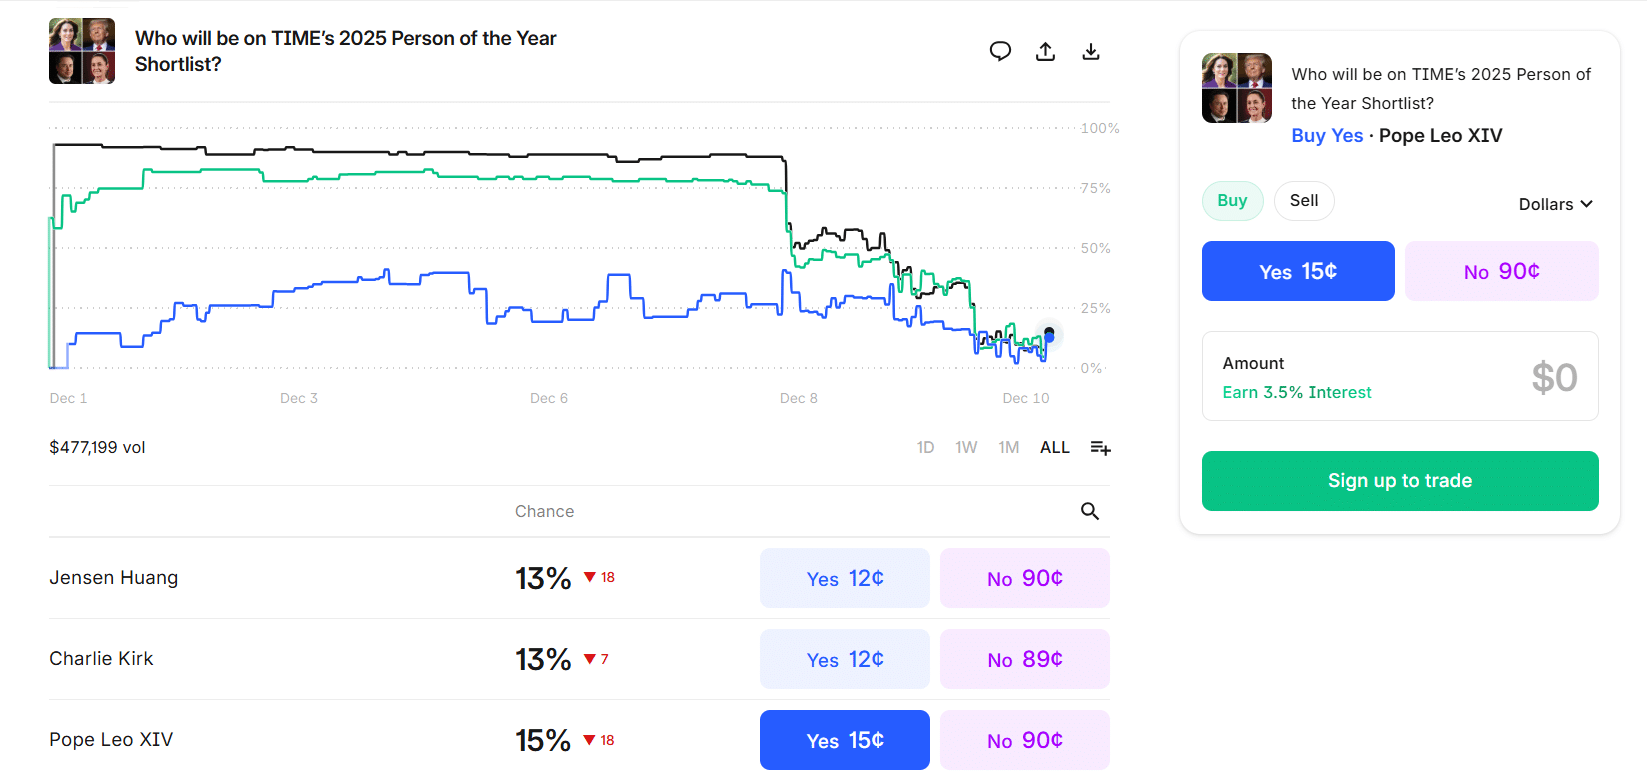Click the Amount input field

(1400, 376)
